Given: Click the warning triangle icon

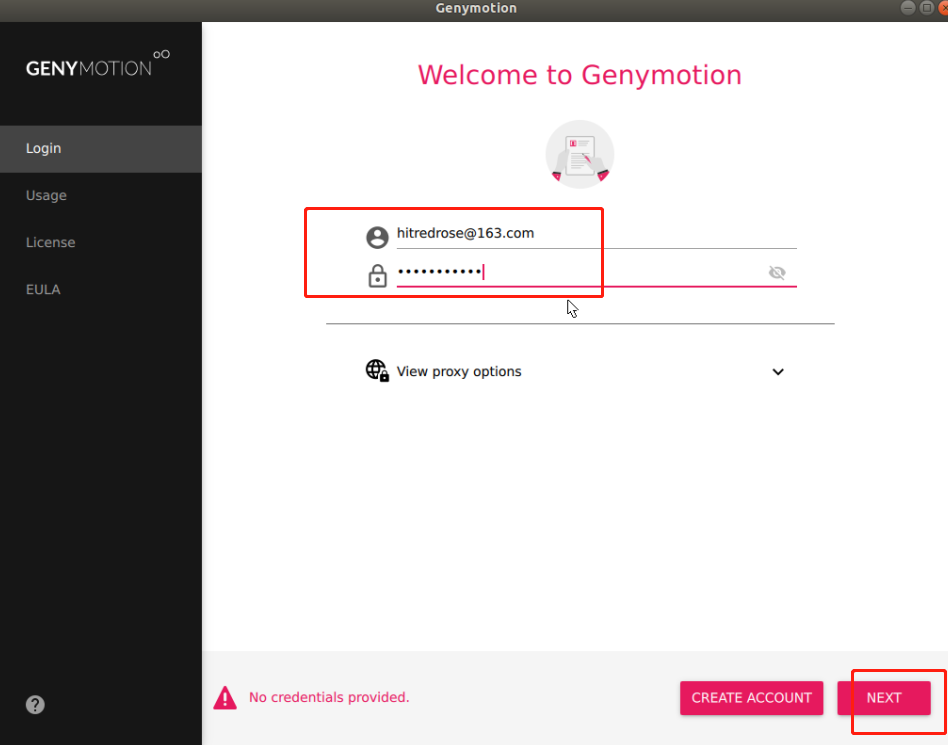Looking at the screenshot, I should [225, 698].
